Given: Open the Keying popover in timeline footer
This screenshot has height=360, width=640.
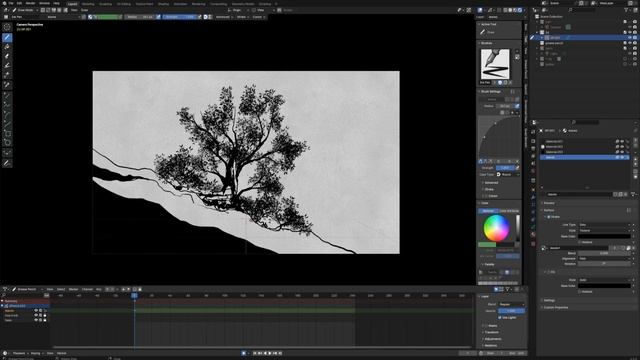Looking at the screenshot, I should 36,353.
